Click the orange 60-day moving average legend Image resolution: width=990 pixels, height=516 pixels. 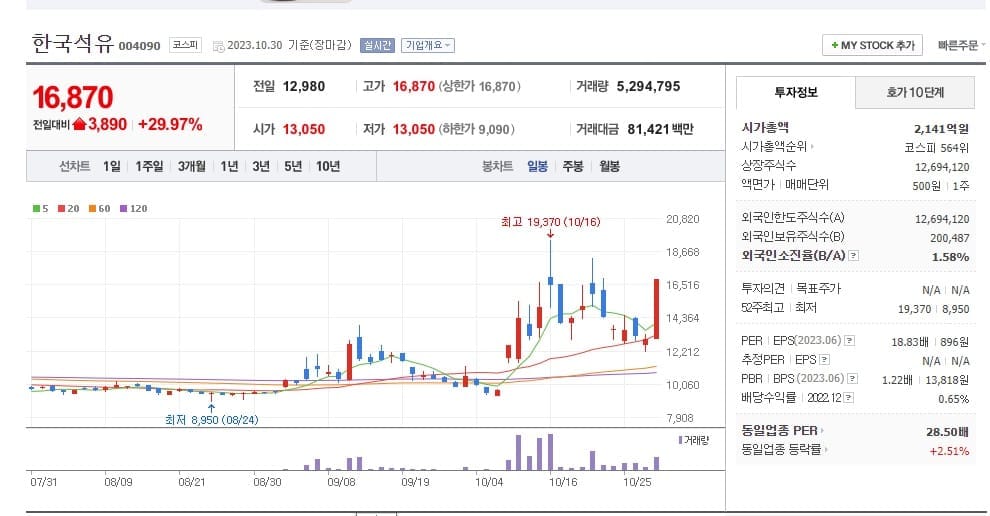point(99,208)
